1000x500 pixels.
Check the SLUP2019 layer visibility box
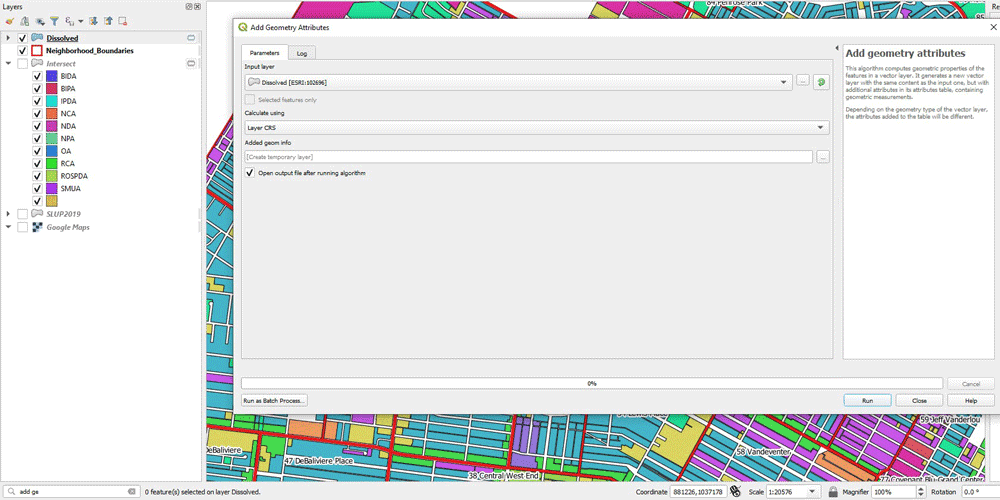tap(22, 214)
